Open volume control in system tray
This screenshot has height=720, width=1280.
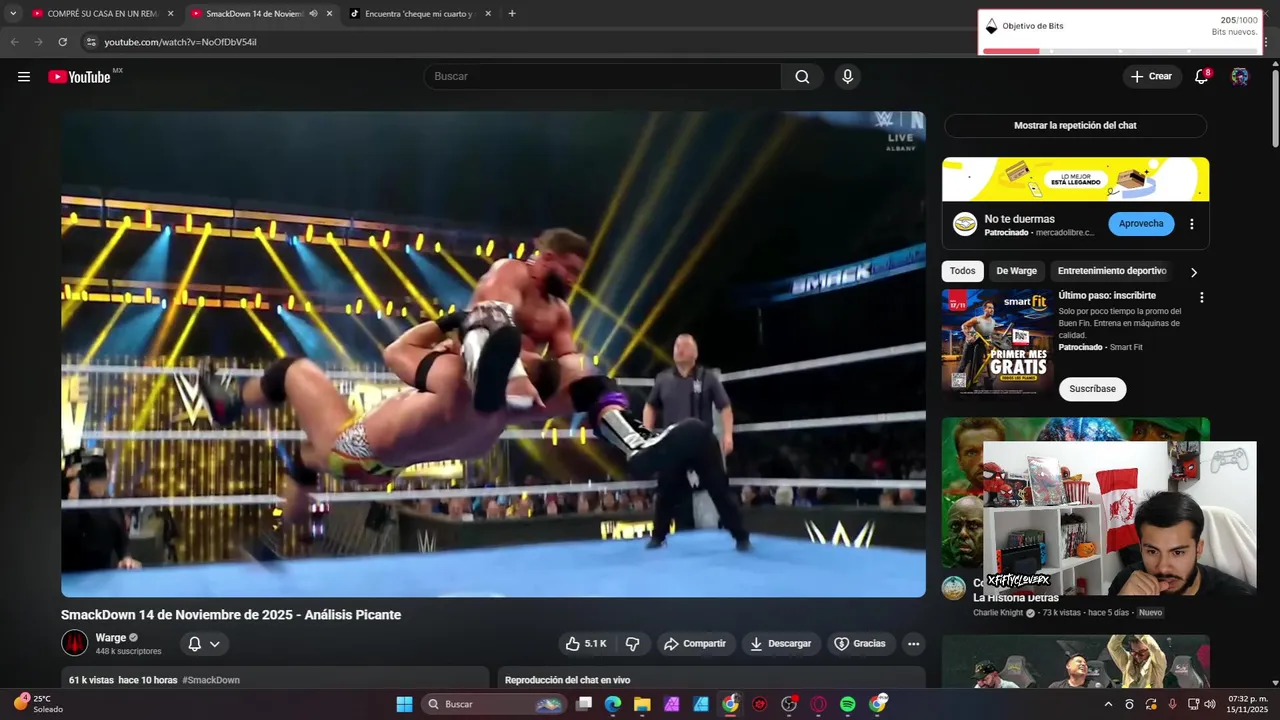click(1210, 704)
